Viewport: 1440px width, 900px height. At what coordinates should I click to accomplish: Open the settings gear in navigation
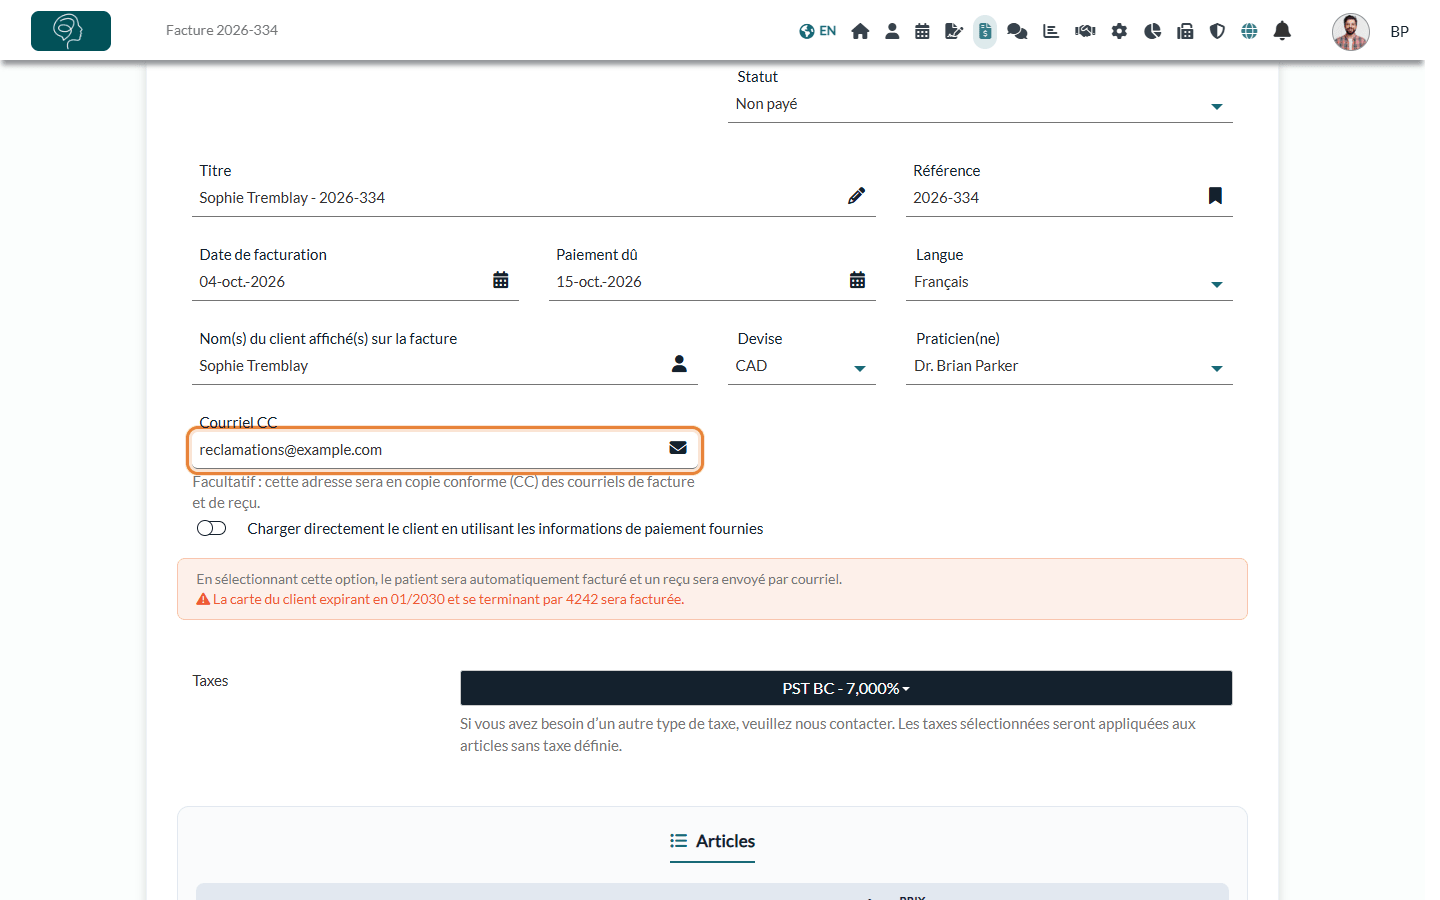tap(1119, 31)
